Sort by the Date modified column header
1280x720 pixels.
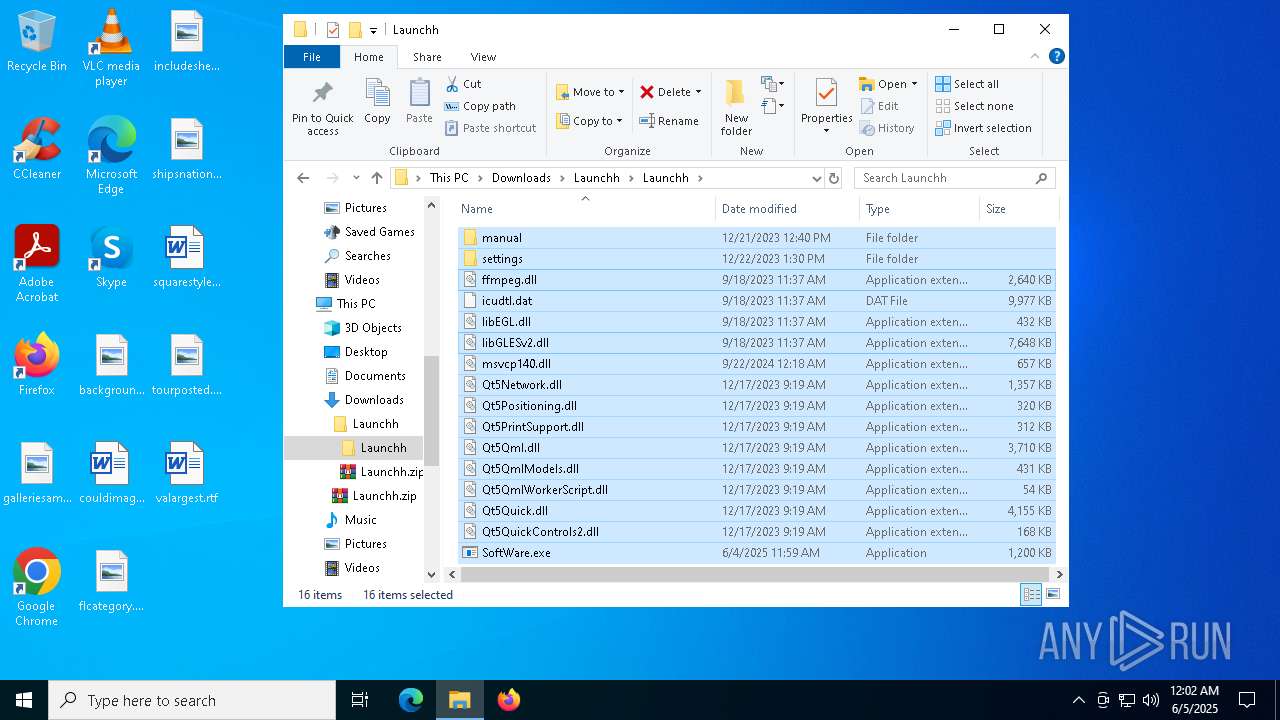point(787,209)
